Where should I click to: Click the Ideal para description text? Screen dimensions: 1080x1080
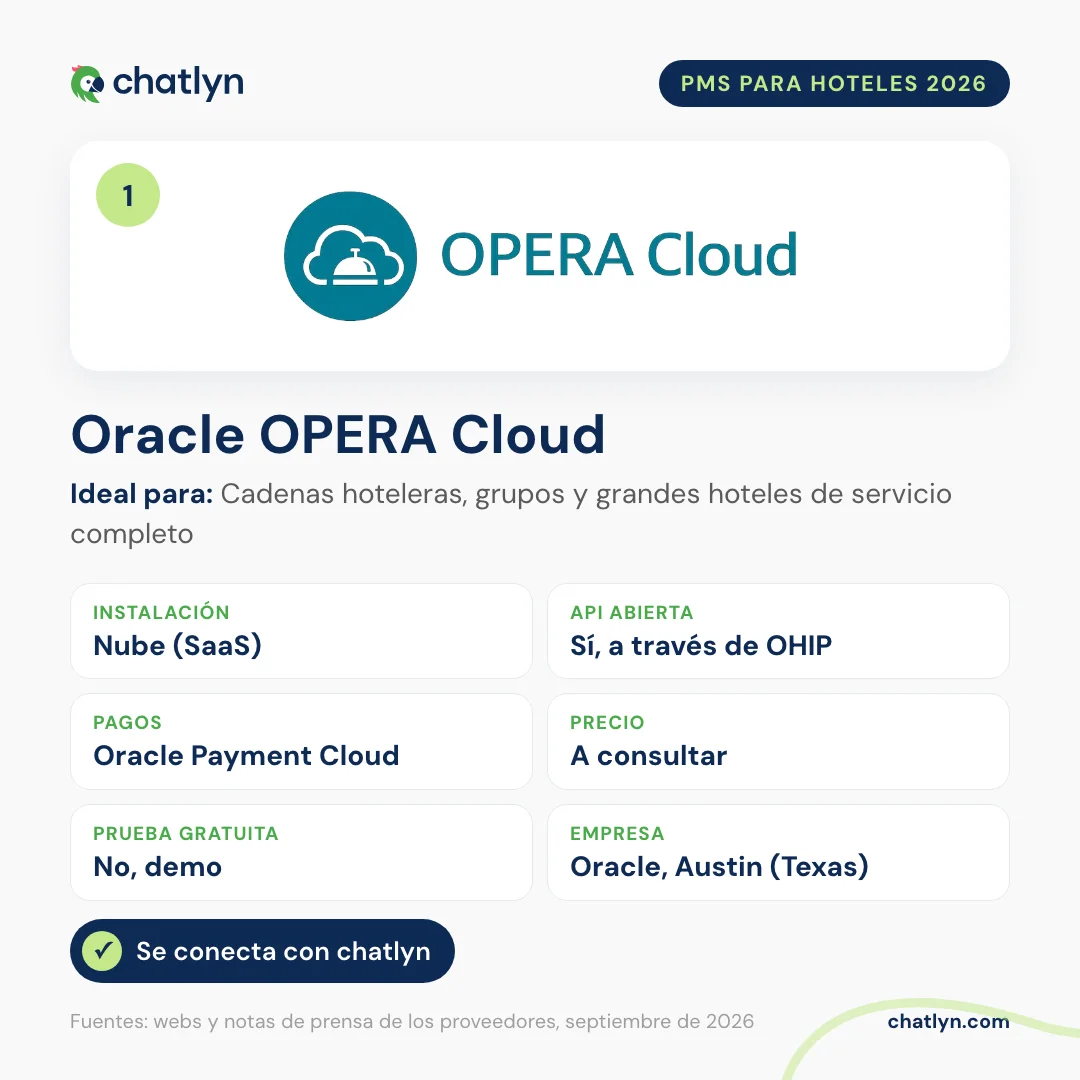click(x=511, y=513)
